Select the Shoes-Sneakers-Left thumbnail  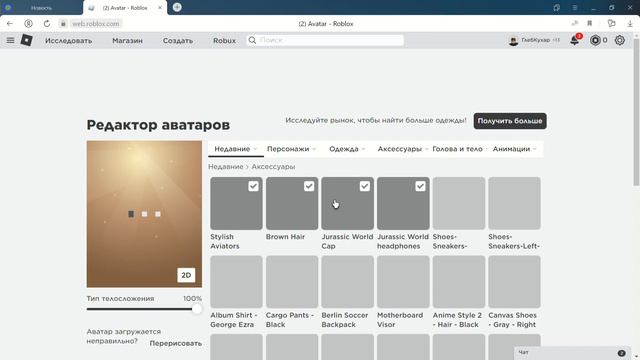[514, 203]
